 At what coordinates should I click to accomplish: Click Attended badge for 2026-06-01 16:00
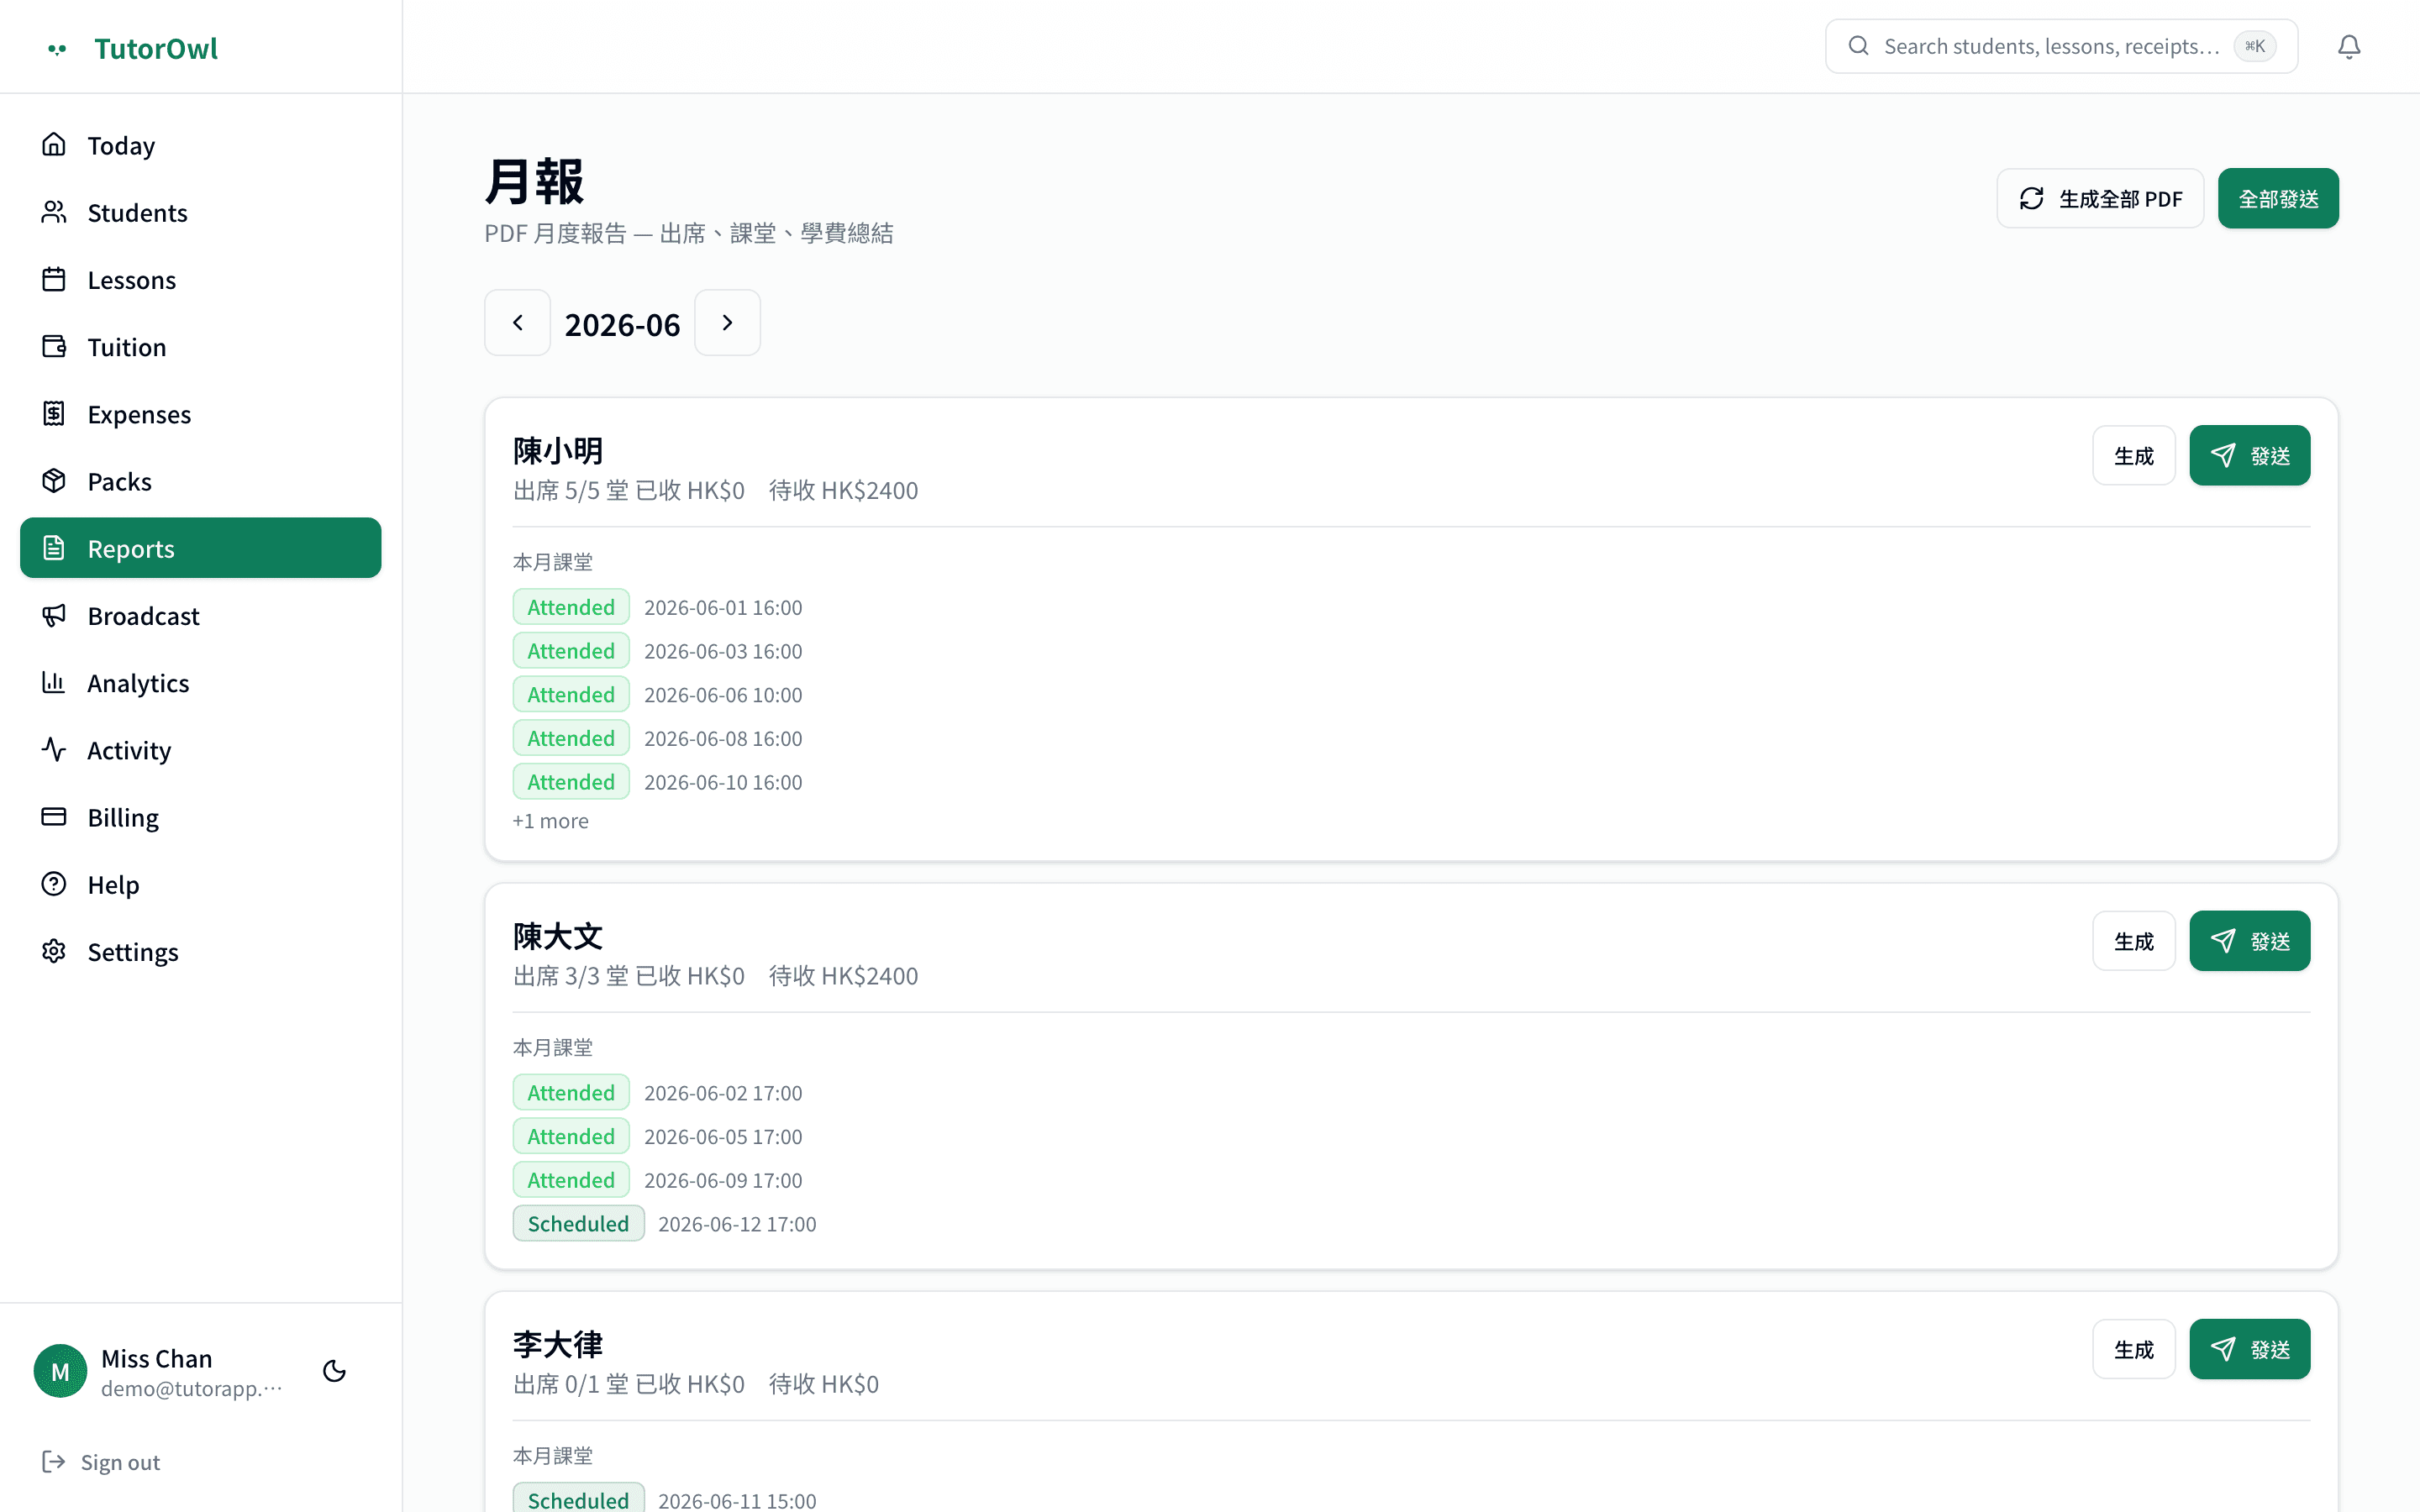point(571,607)
